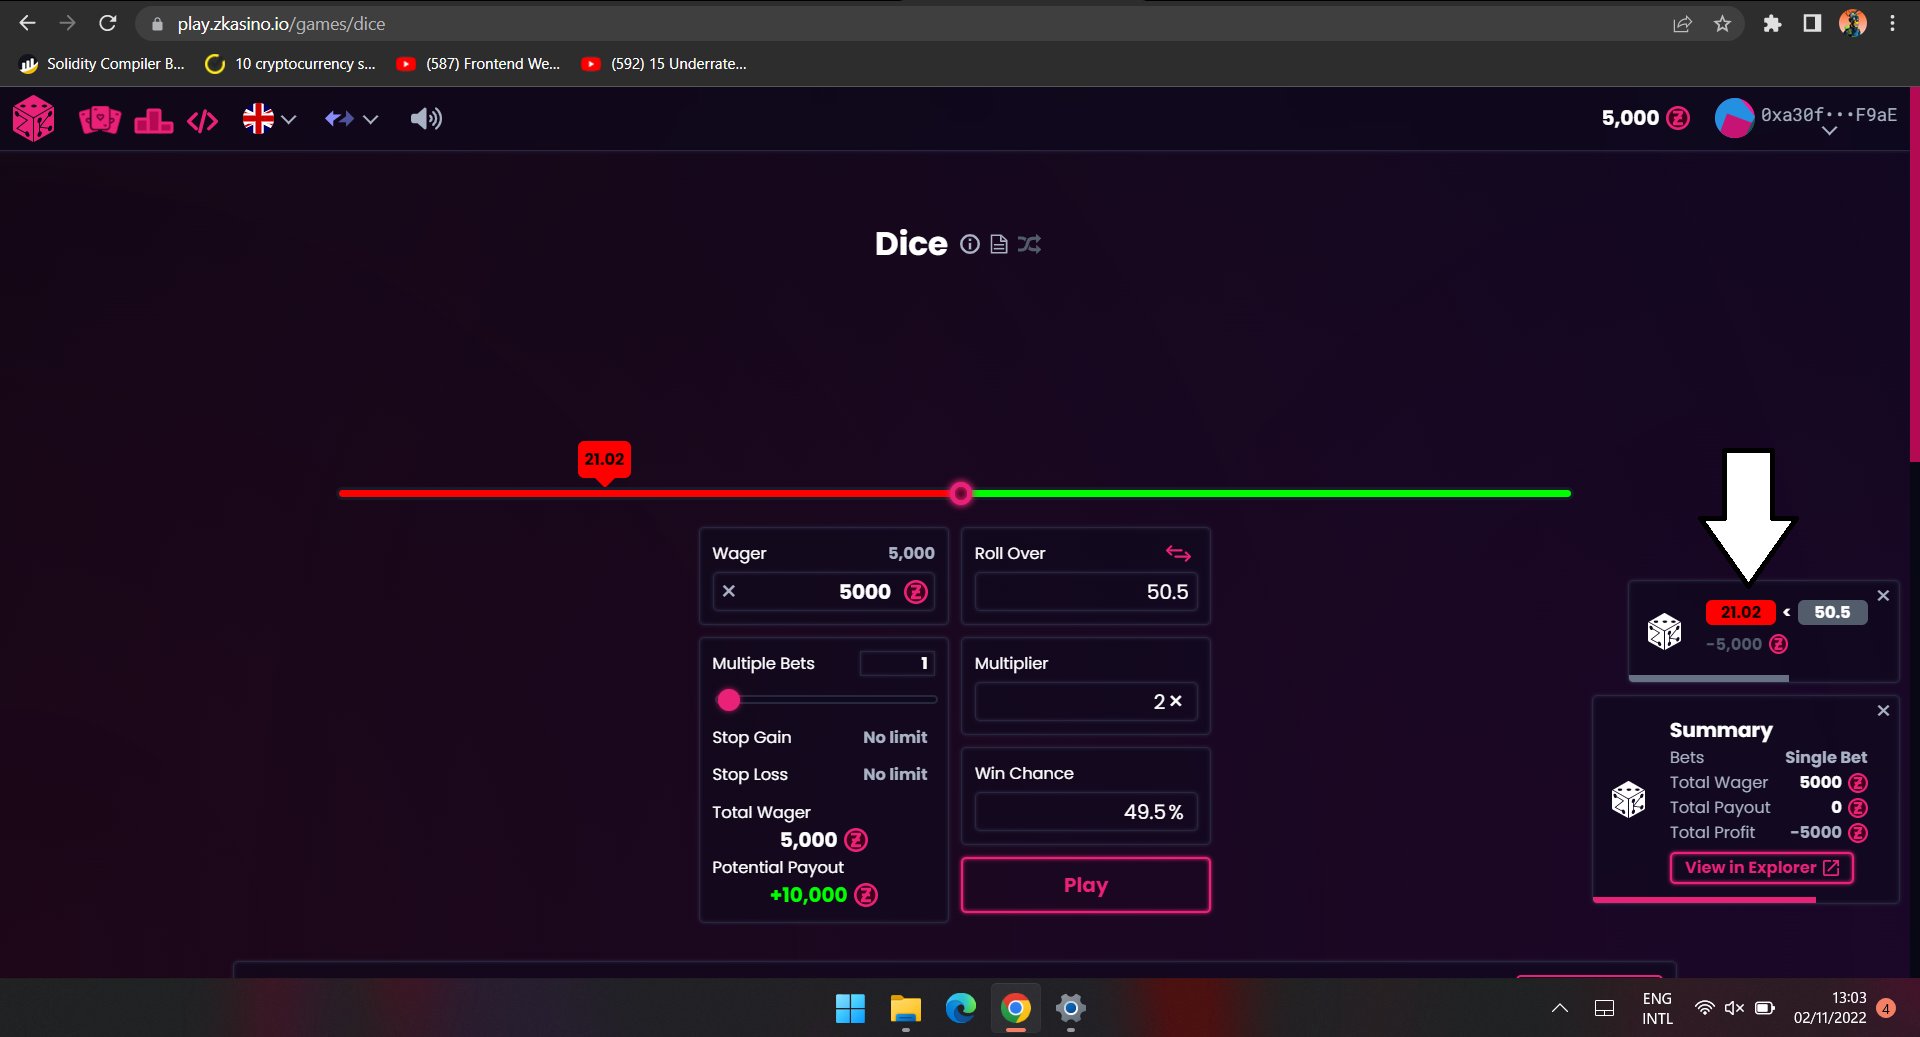Expand the language flag dropdown
1920x1037 pixels.
(x=269, y=119)
